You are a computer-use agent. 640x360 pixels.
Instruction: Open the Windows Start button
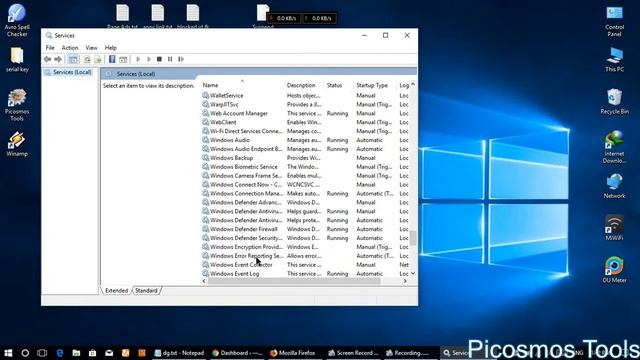(8, 353)
